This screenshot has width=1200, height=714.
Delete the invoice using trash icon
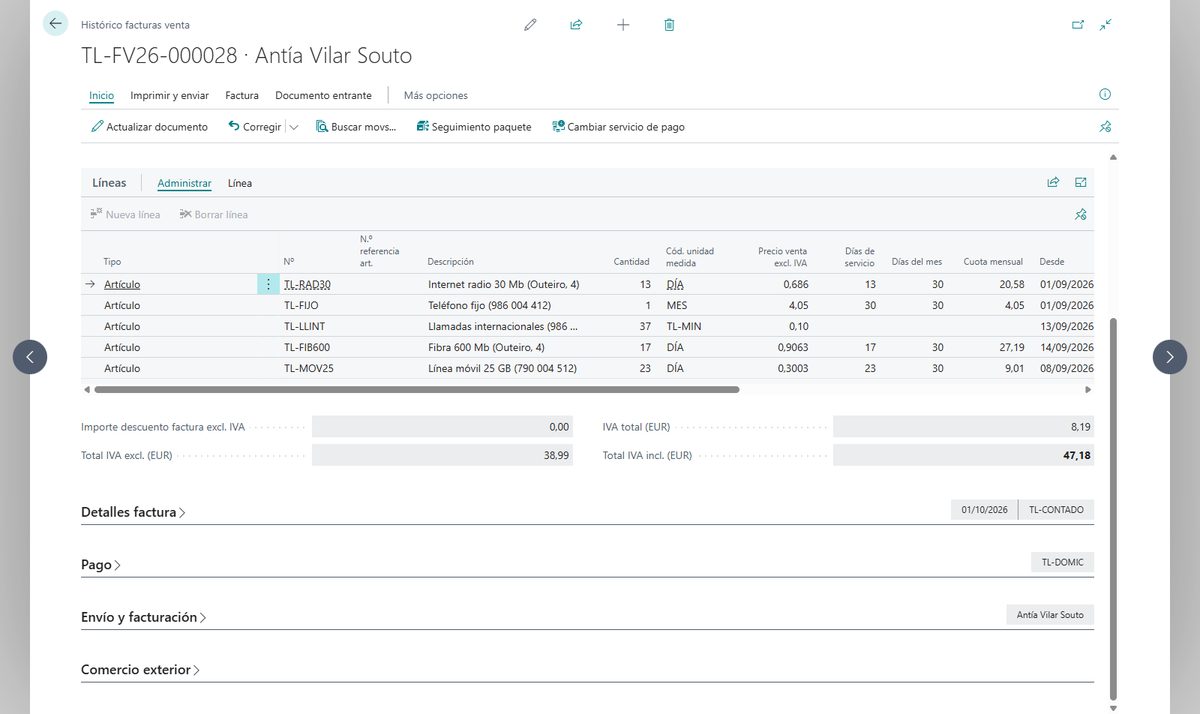coord(669,25)
